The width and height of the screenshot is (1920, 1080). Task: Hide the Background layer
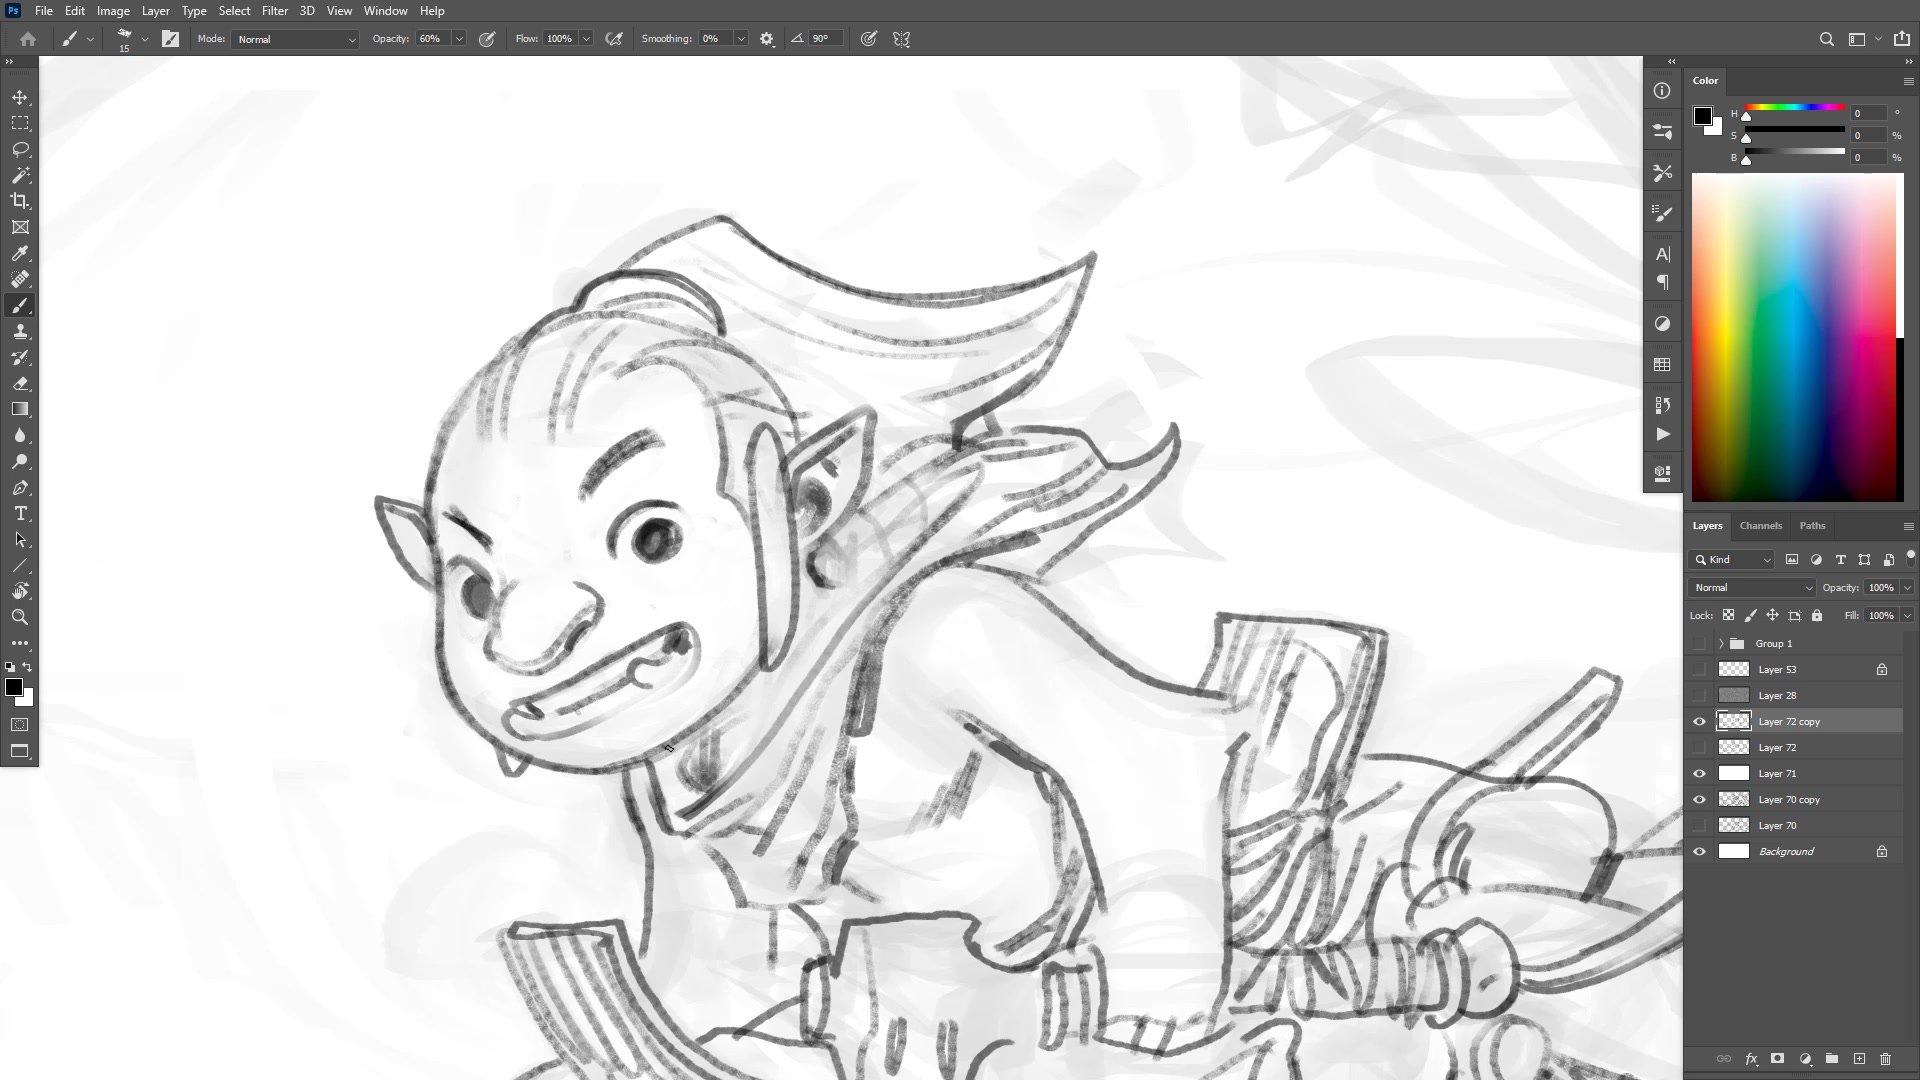click(1699, 851)
